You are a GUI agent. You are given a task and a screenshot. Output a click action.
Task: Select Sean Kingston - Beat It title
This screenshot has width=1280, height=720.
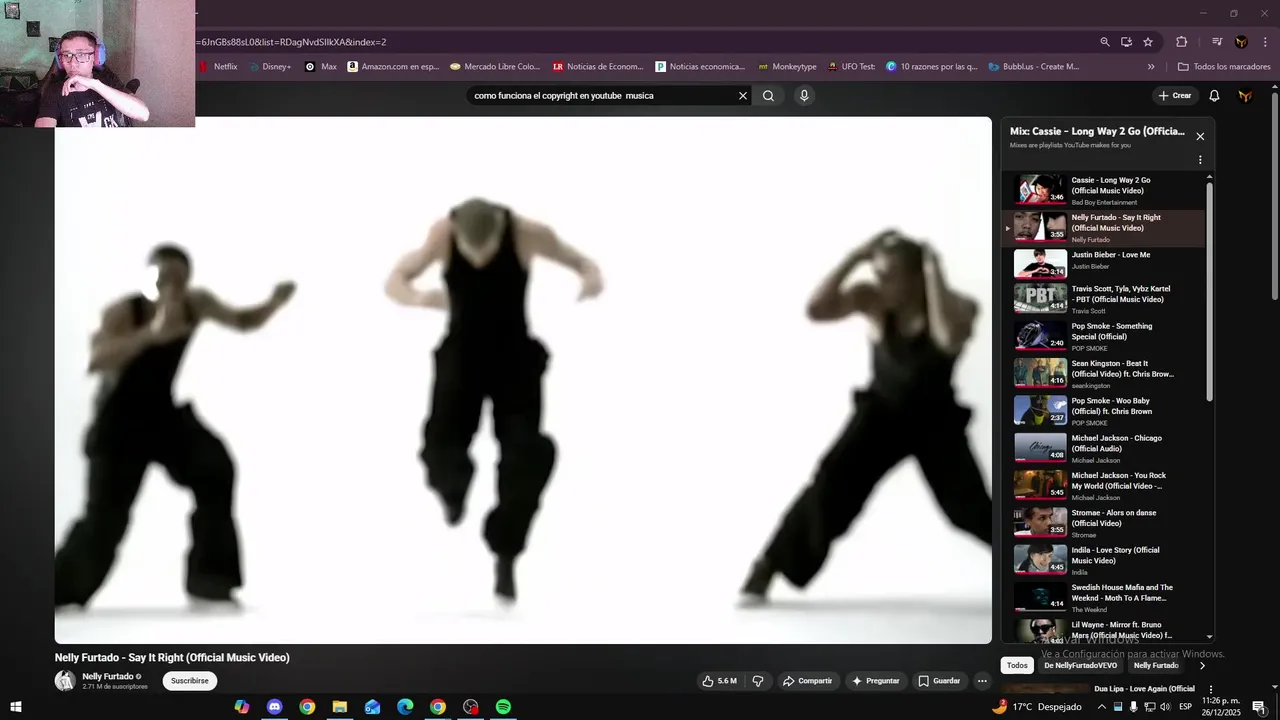pyautogui.click(x=1123, y=369)
